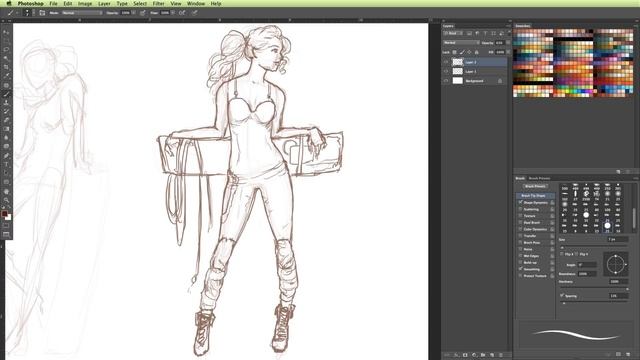Open the Image menu
This screenshot has height=360, width=640.
pos(85,3)
